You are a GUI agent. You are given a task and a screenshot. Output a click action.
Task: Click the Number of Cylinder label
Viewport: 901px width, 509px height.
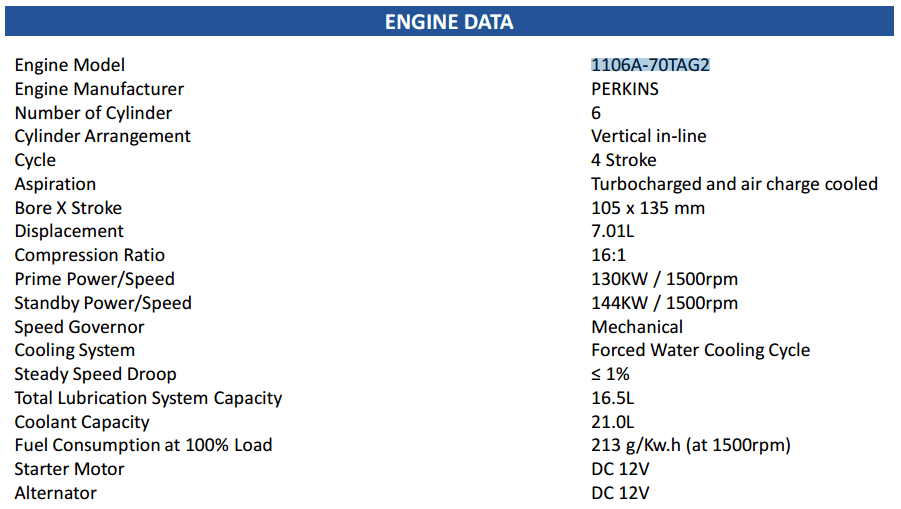click(x=93, y=113)
